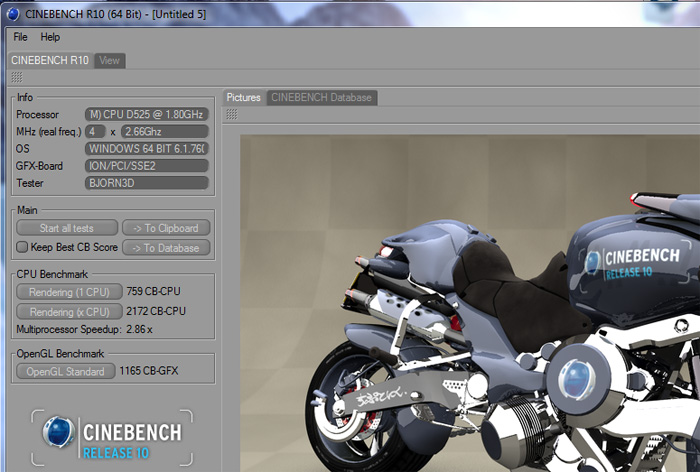Start all tests button
This screenshot has width=700, height=472.
coord(67,228)
